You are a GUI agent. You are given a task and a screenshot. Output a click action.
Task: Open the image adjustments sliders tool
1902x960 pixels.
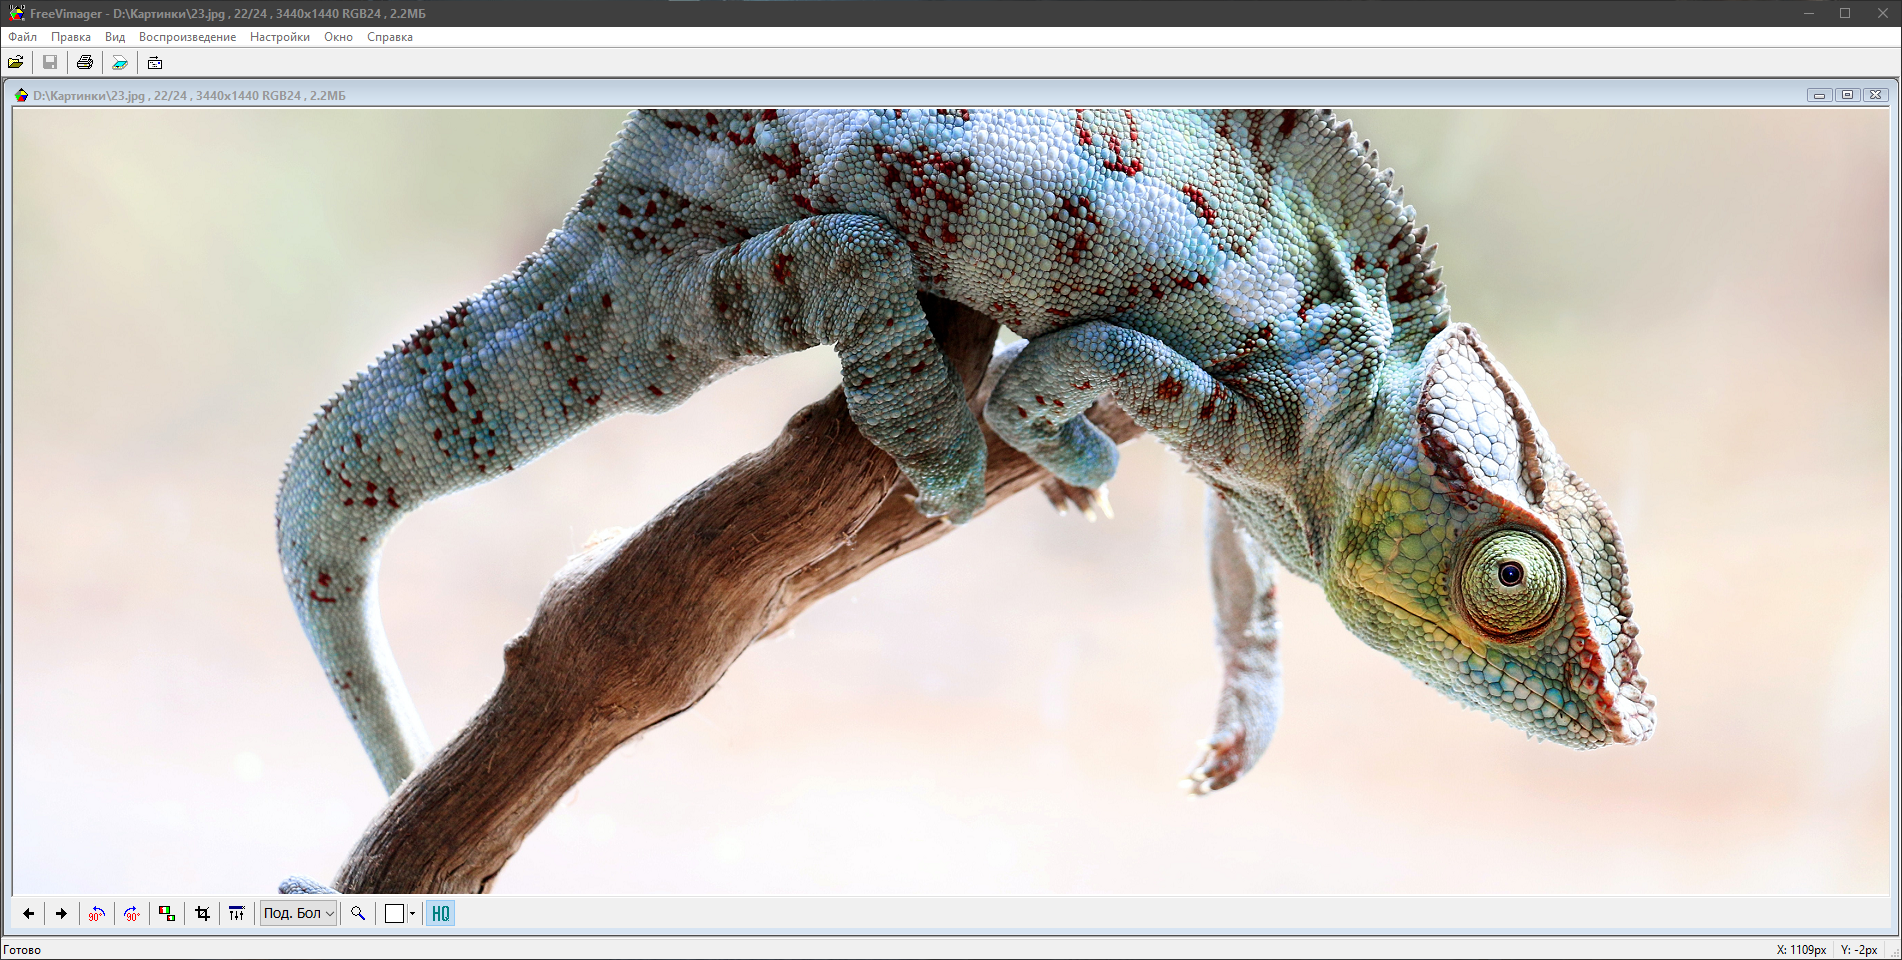pos(236,913)
